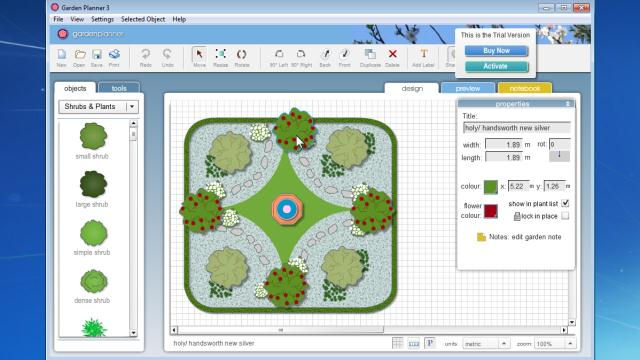Open the Selected Object menu
This screenshot has width=640, height=360.
click(143, 19)
